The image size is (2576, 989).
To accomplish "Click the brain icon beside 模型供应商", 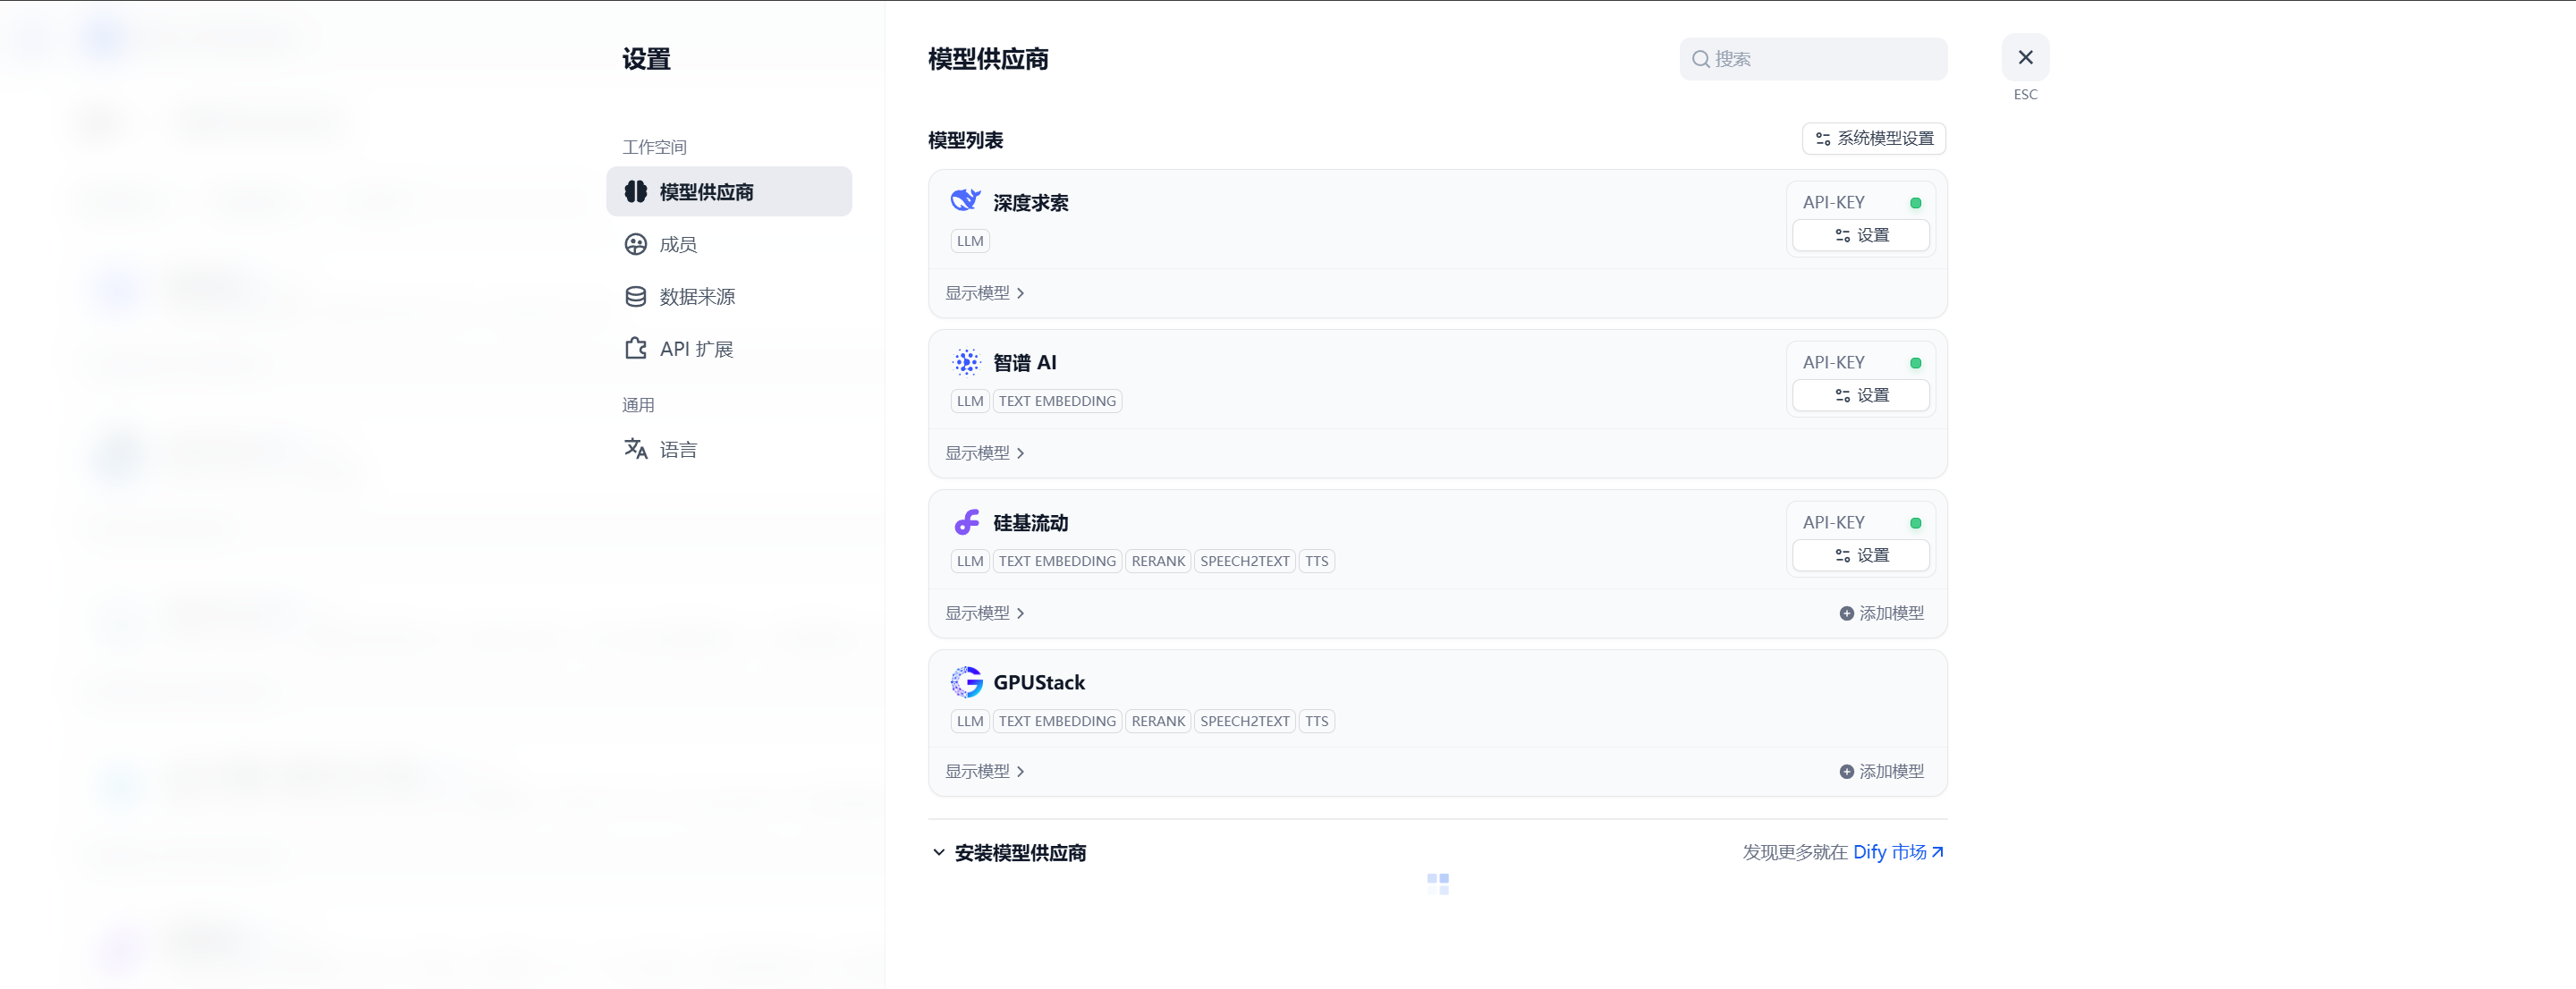I will 636,191.
